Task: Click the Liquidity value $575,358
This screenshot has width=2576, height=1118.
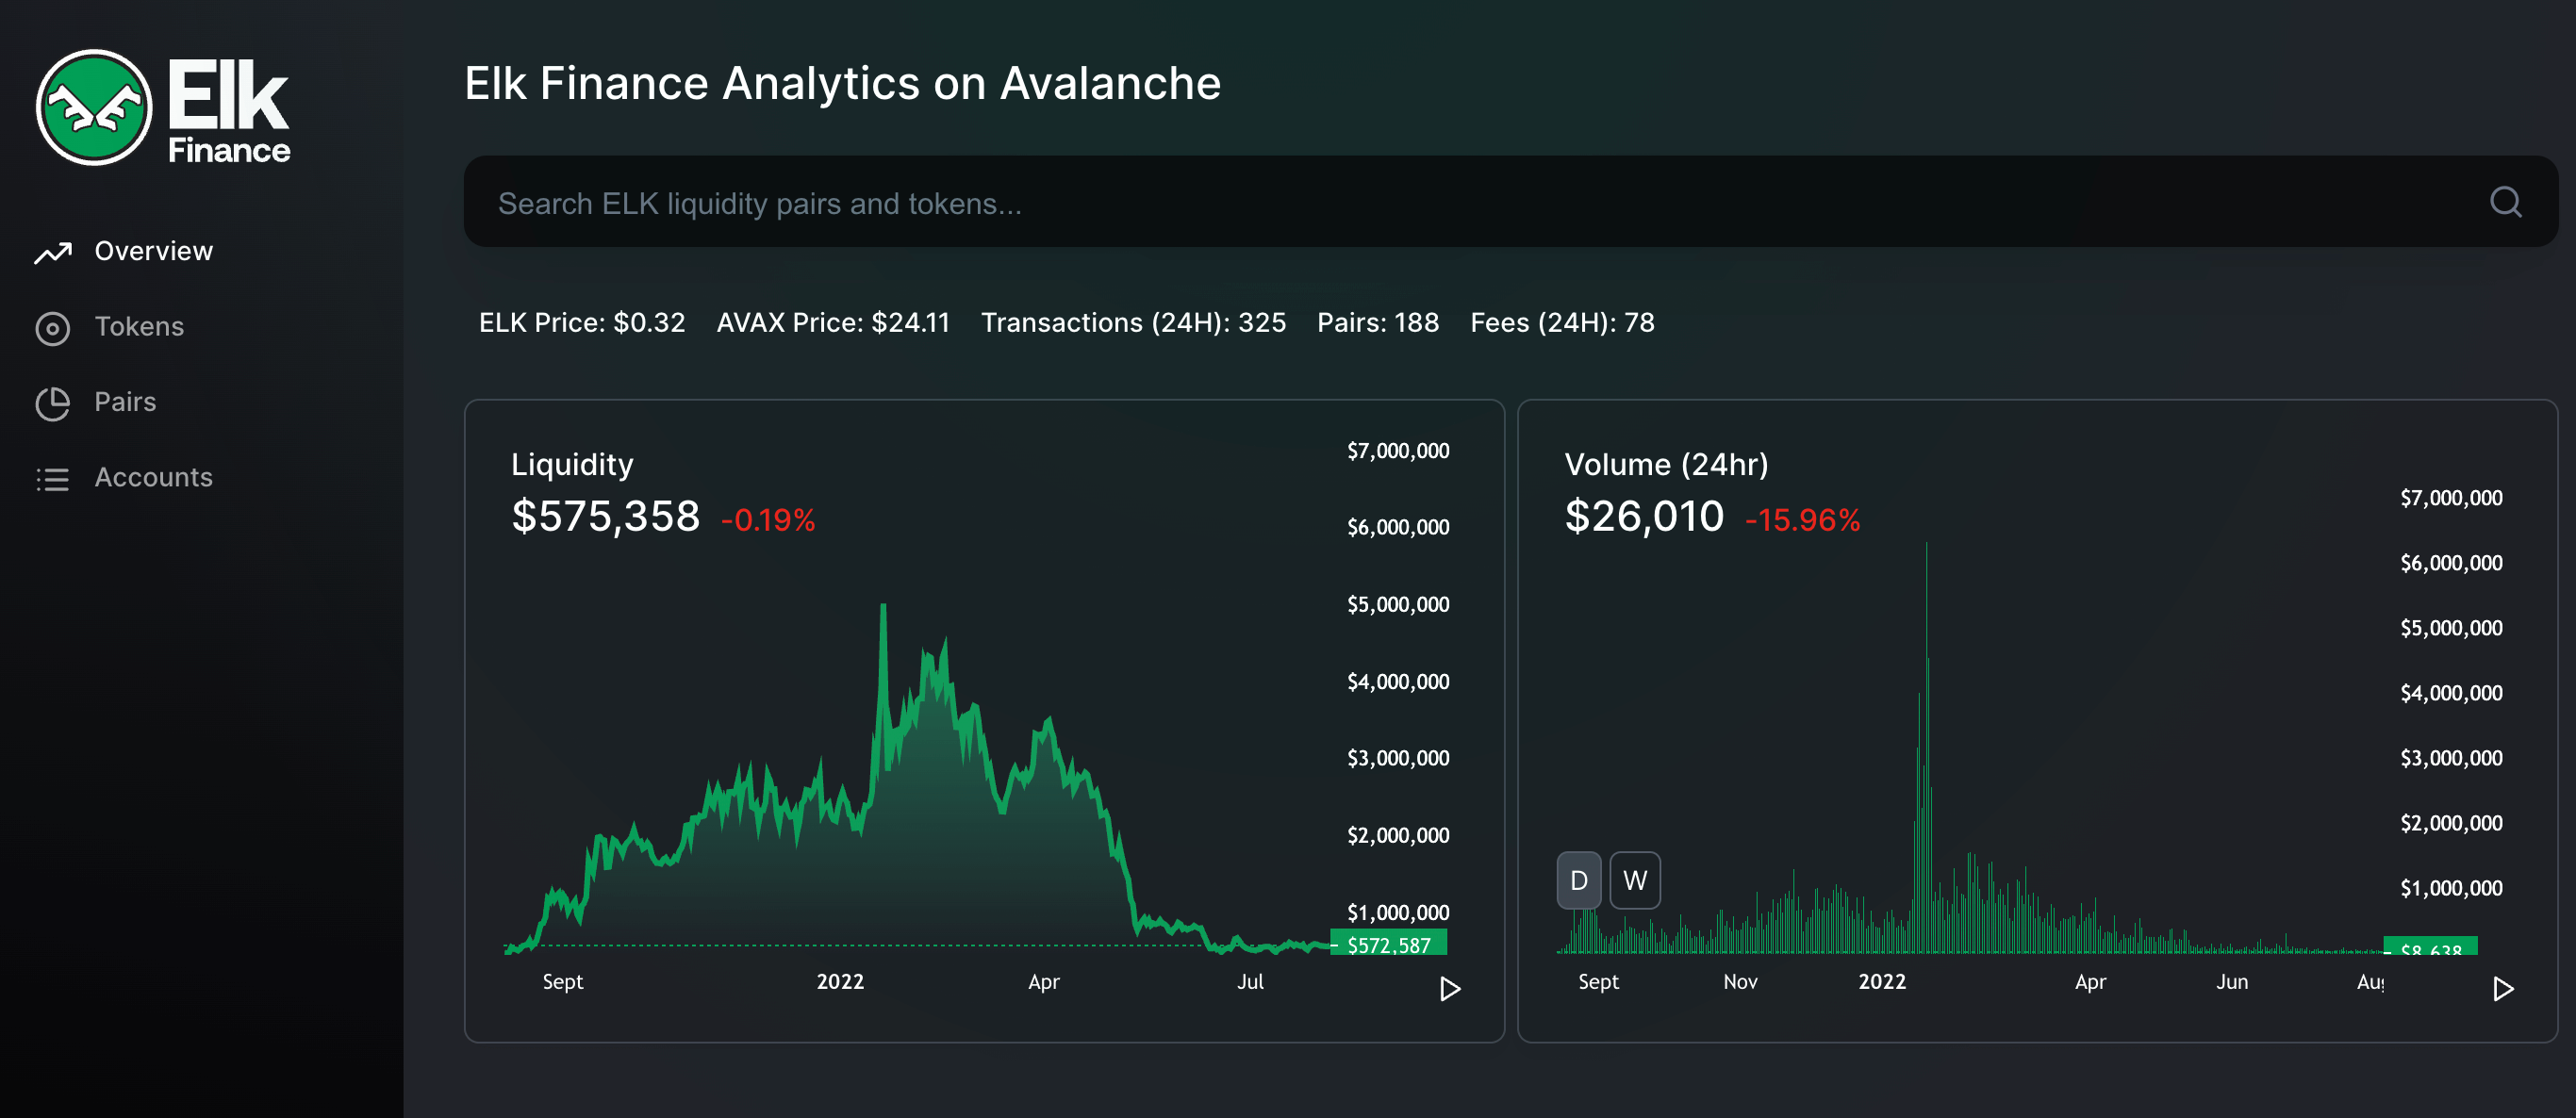Action: pyautogui.click(x=605, y=517)
